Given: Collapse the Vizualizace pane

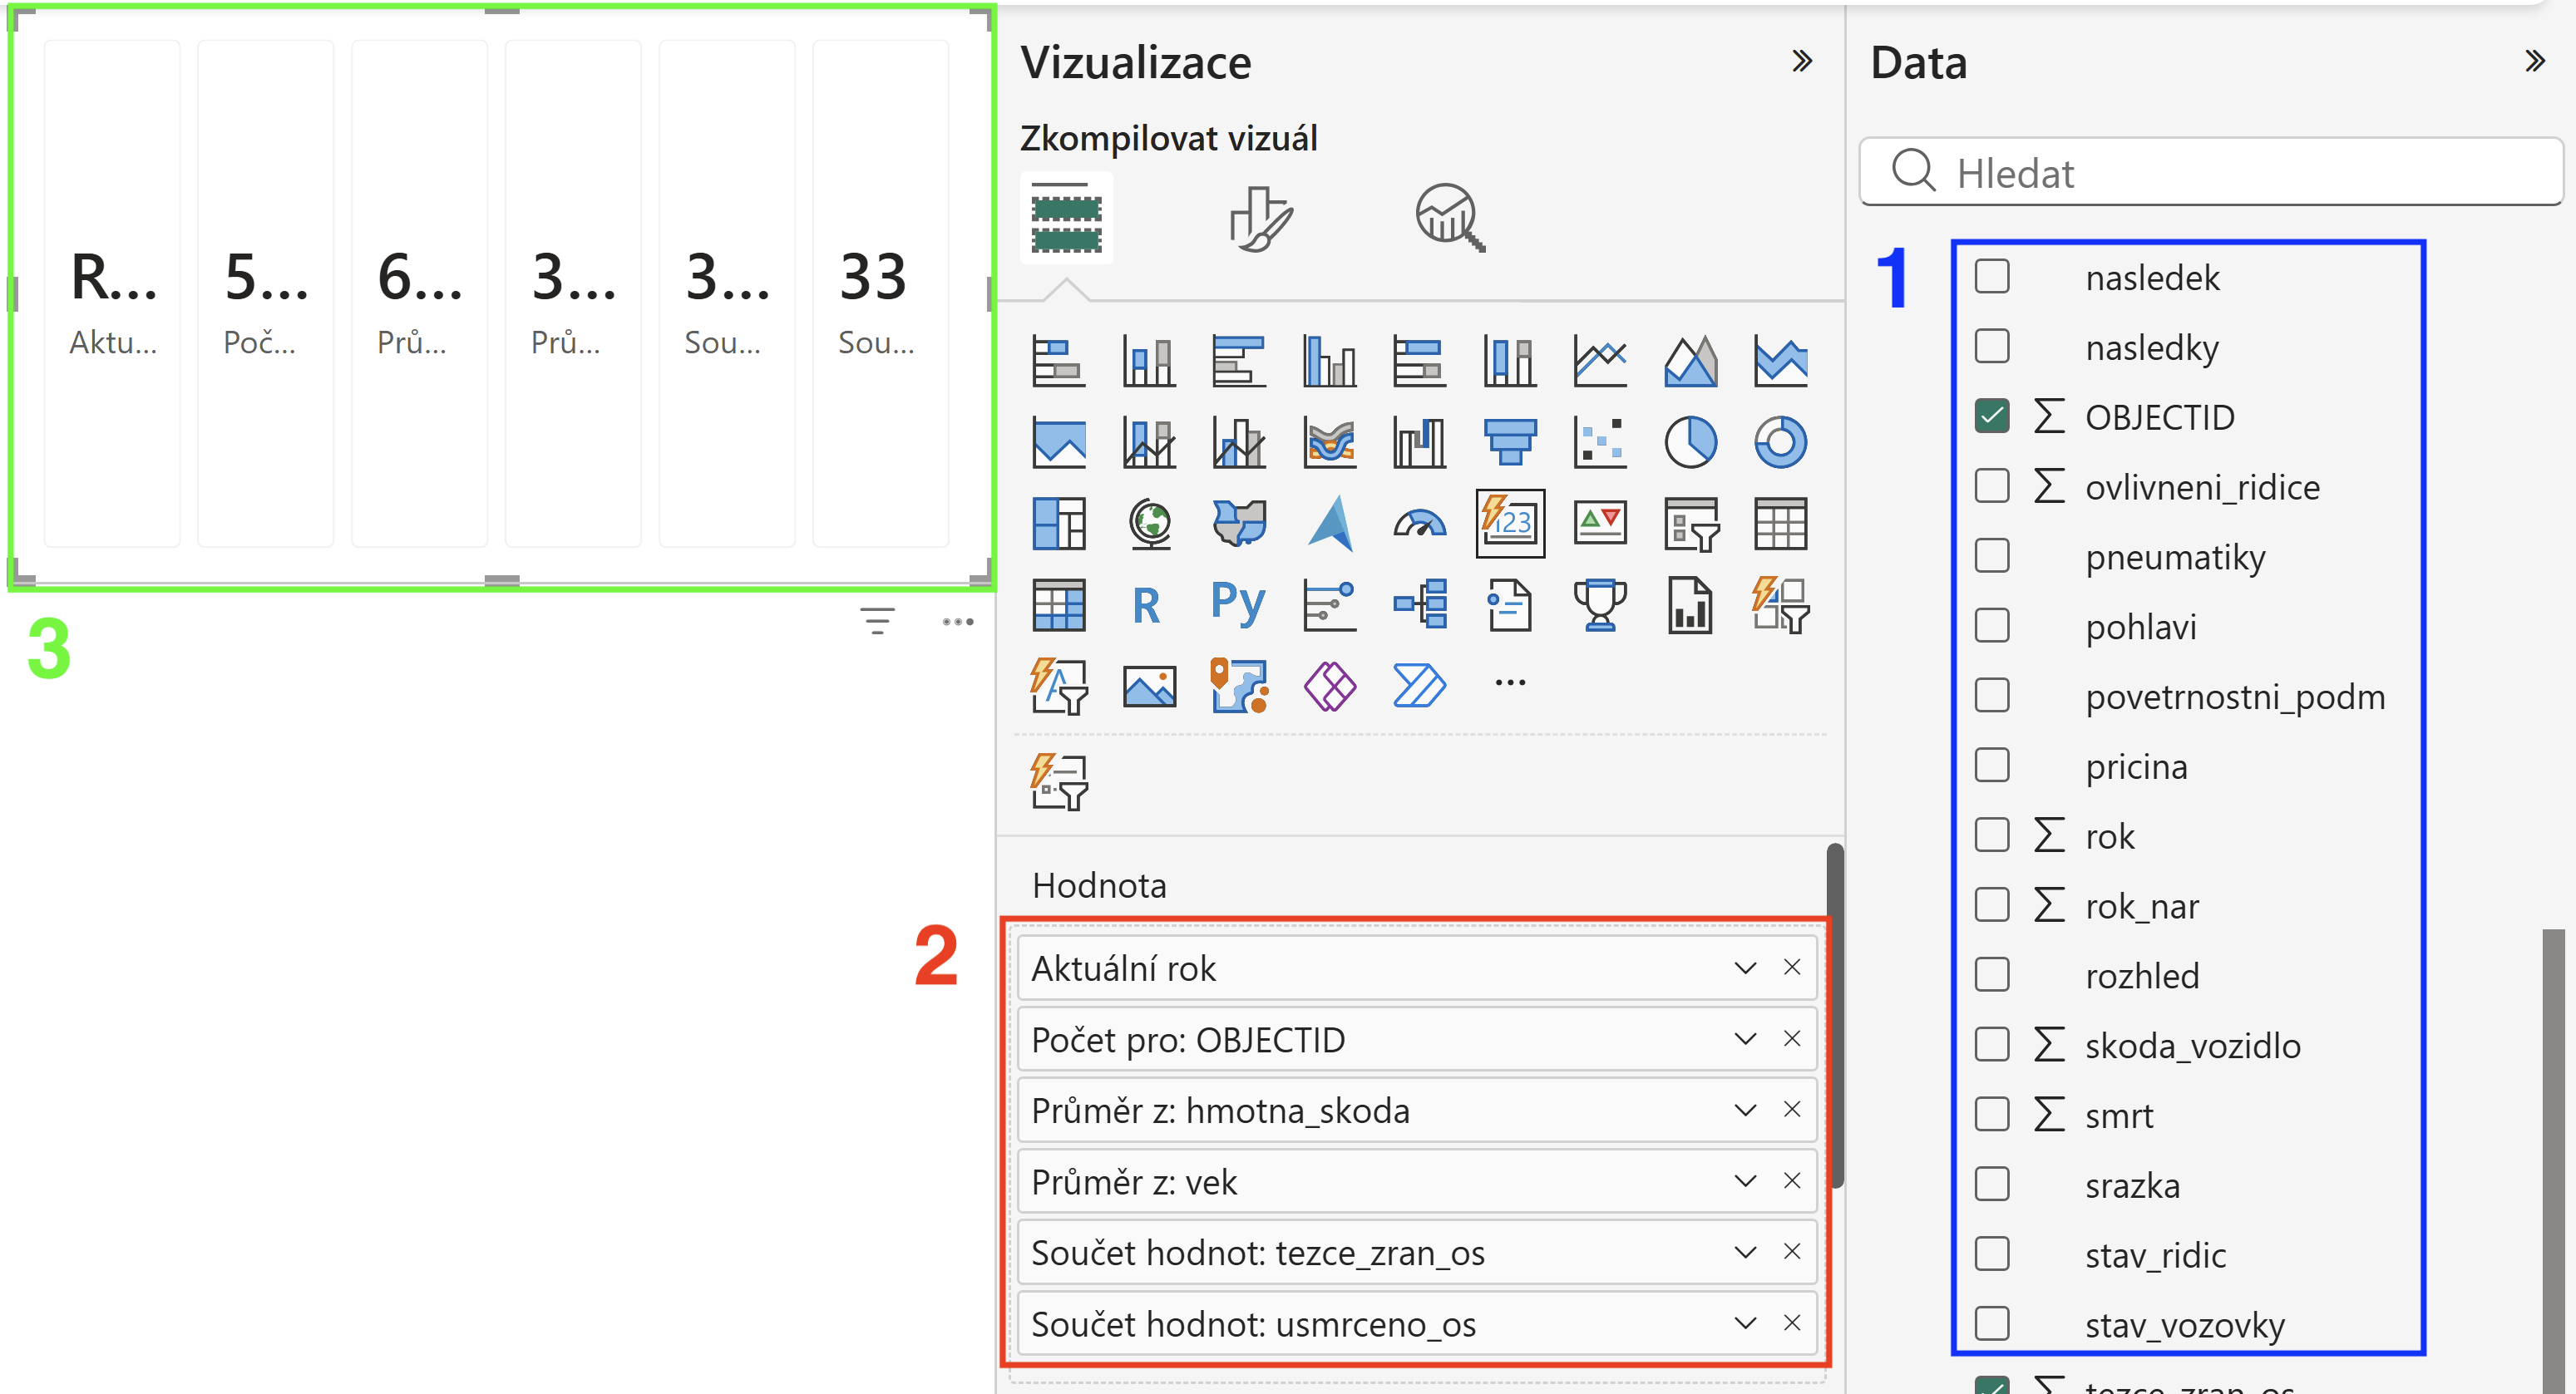Looking at the screenshot, I should point(1801,61).
